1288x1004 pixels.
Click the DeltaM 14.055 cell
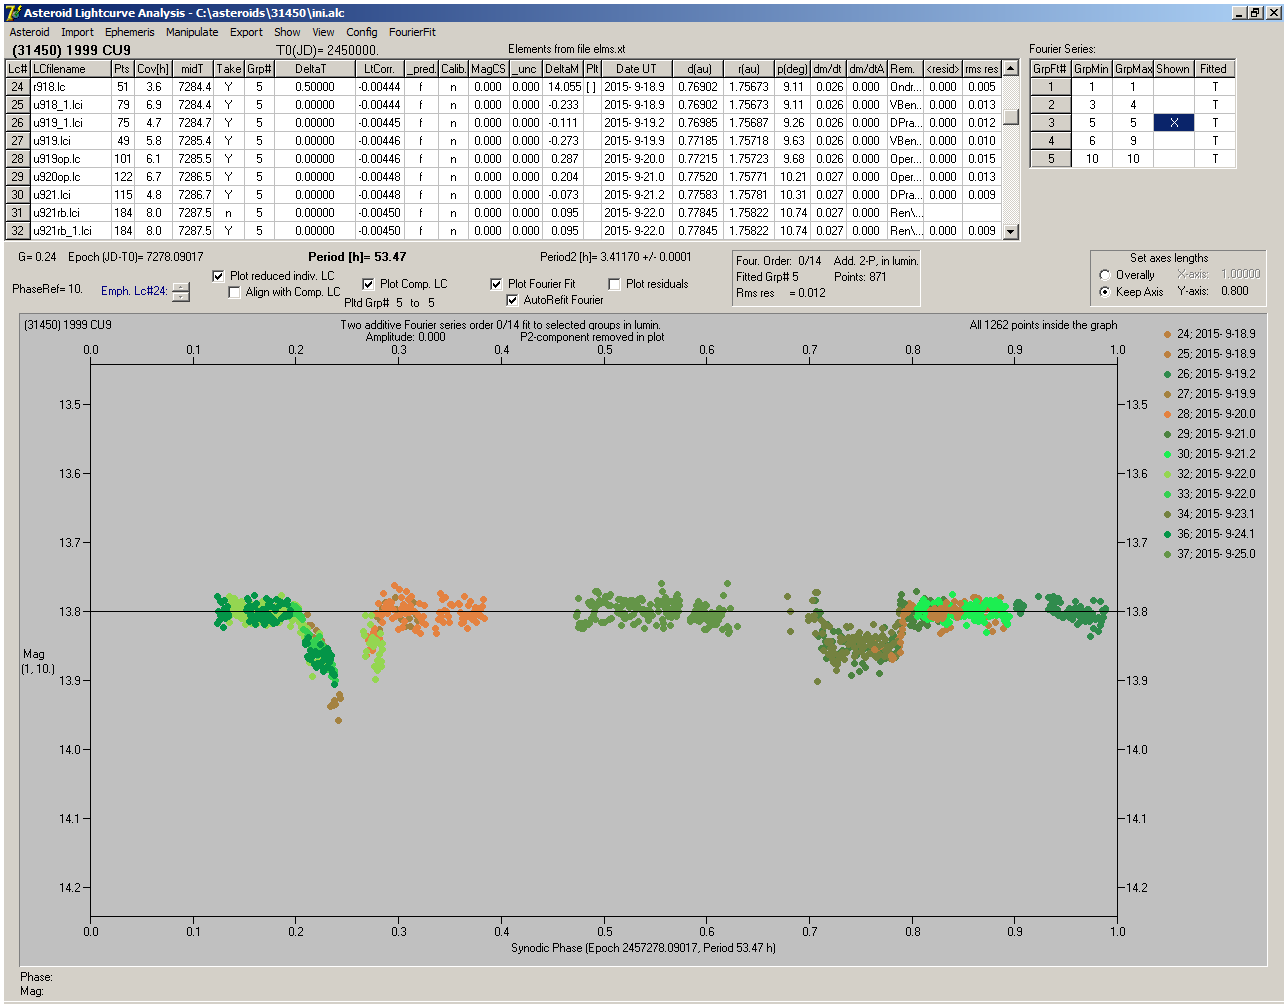[563, 87]
